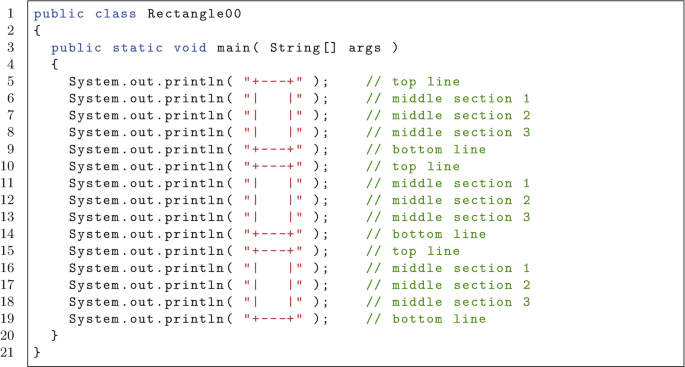Click line number 14 in the gutter
This screenshot has width=685, height=367.
(7, 234)
